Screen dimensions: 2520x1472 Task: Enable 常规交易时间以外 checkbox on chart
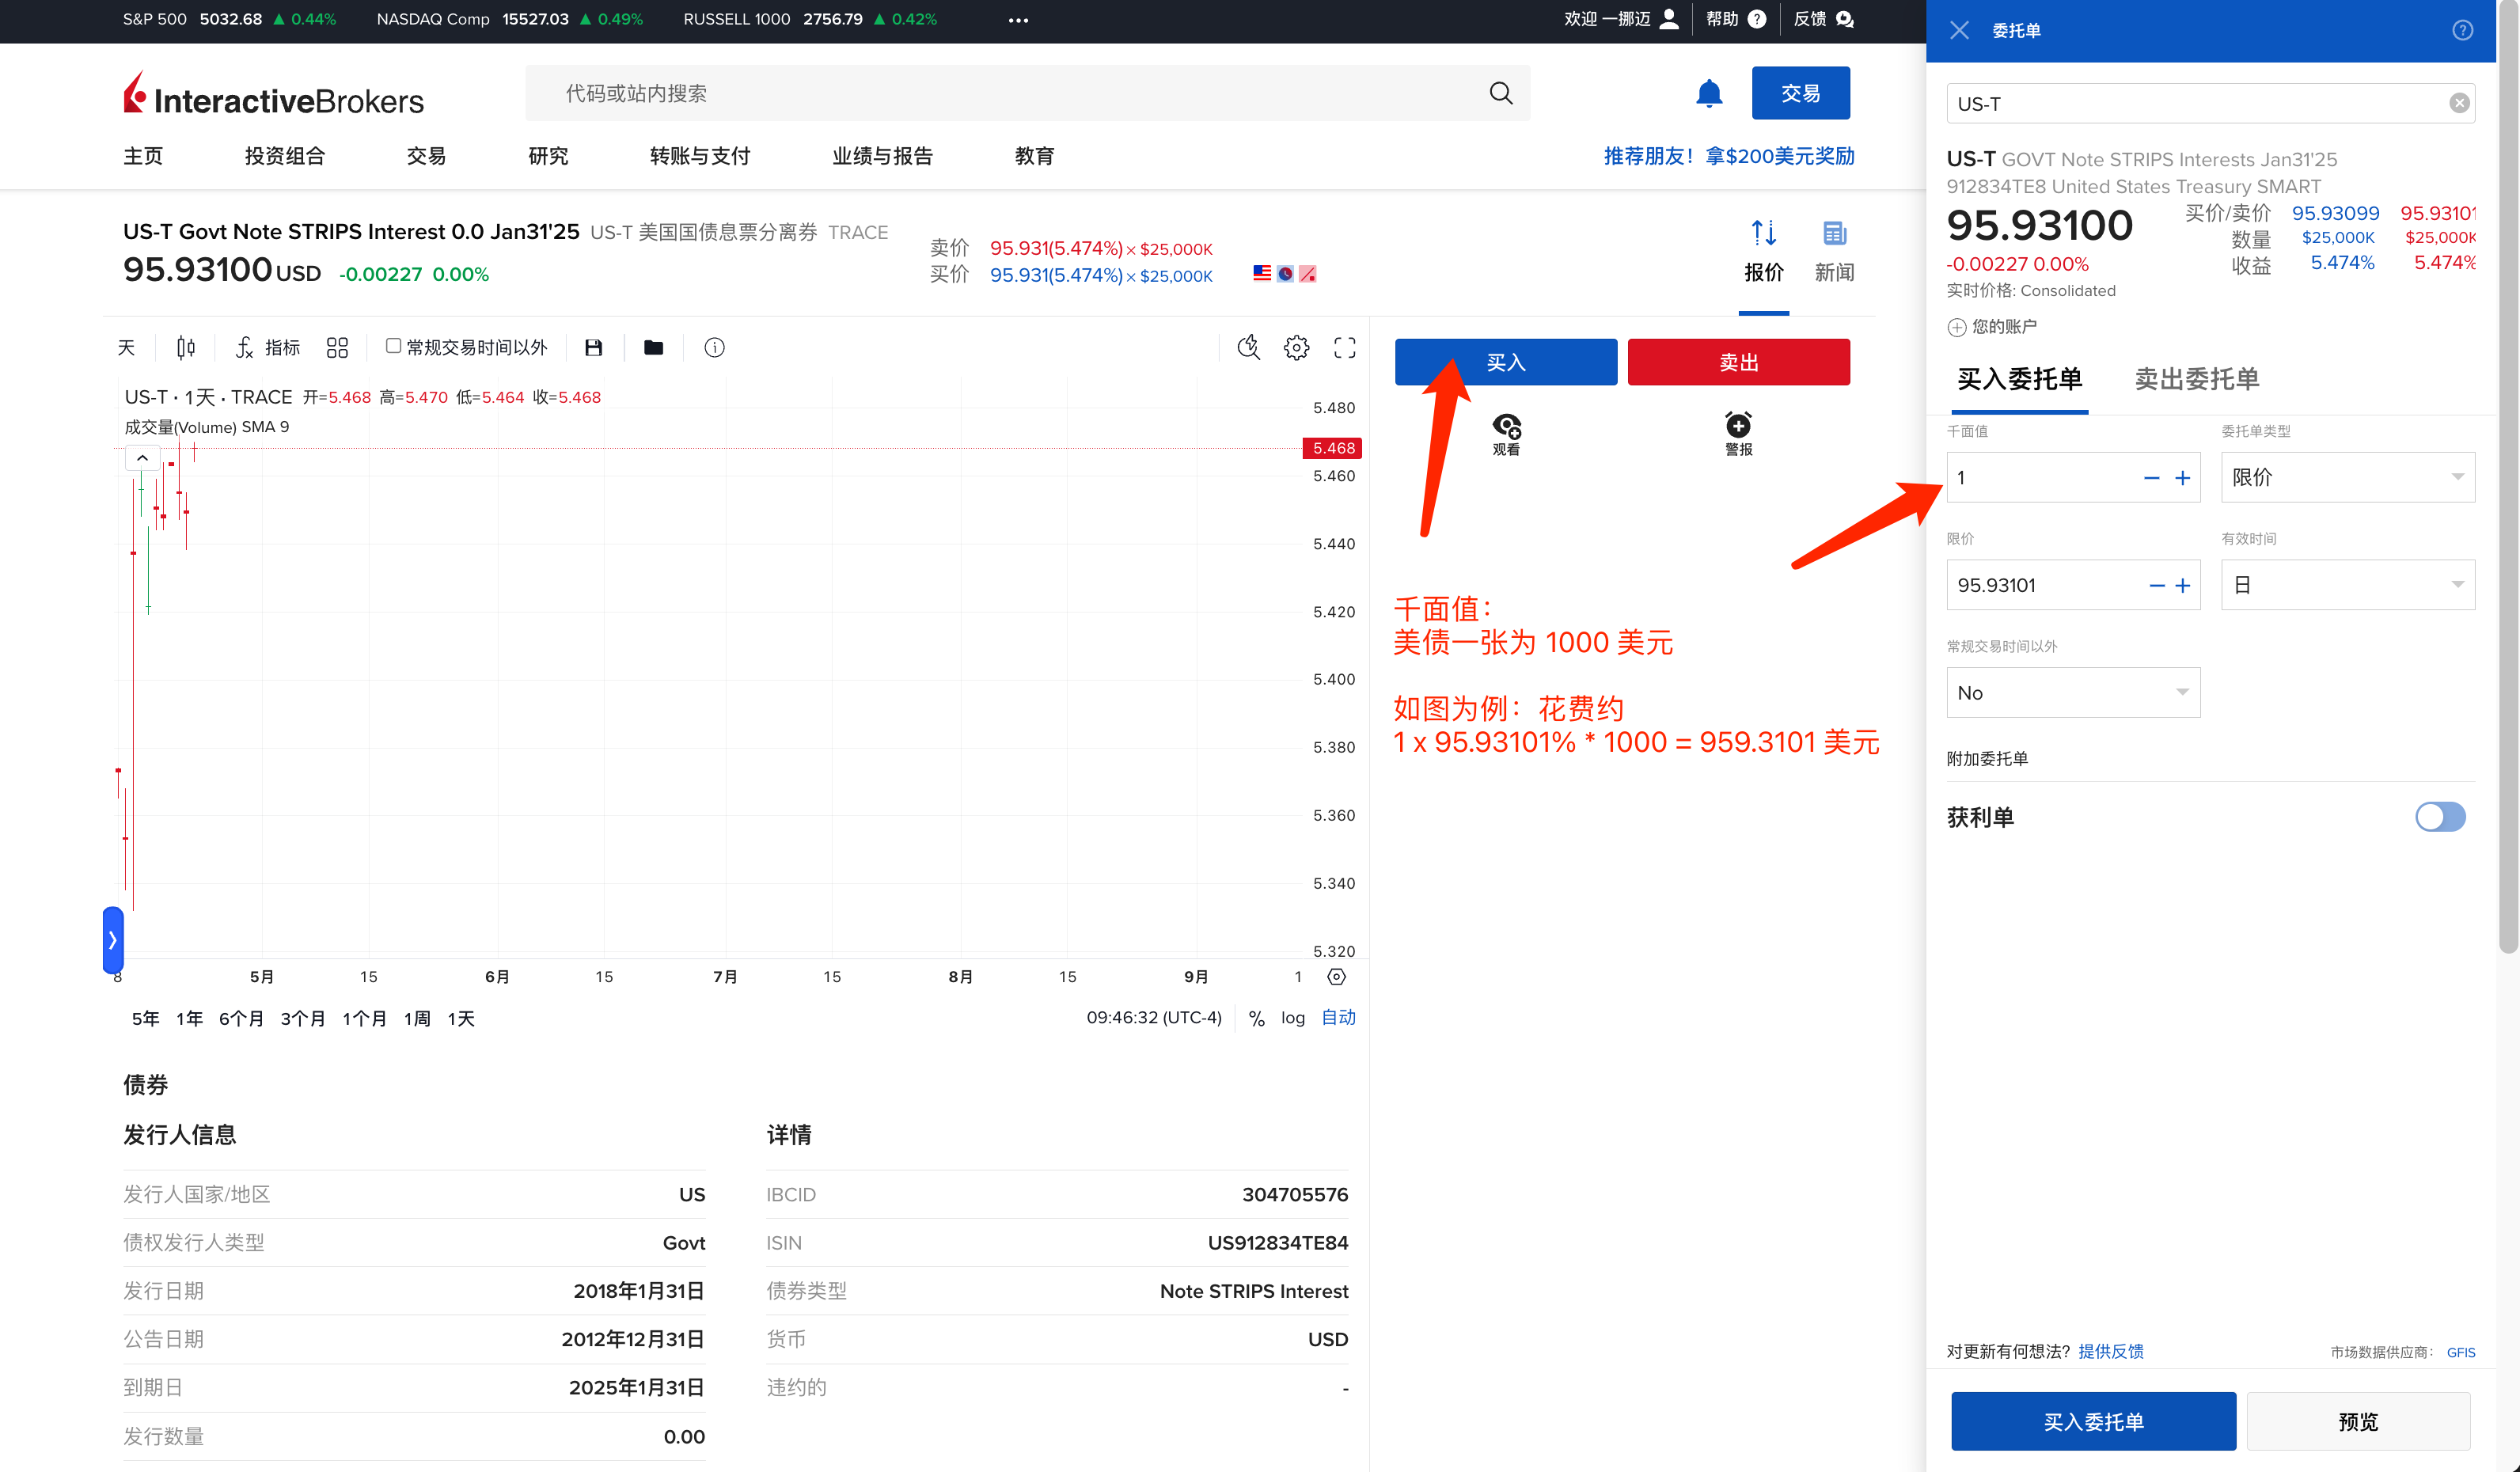(393, 345)
